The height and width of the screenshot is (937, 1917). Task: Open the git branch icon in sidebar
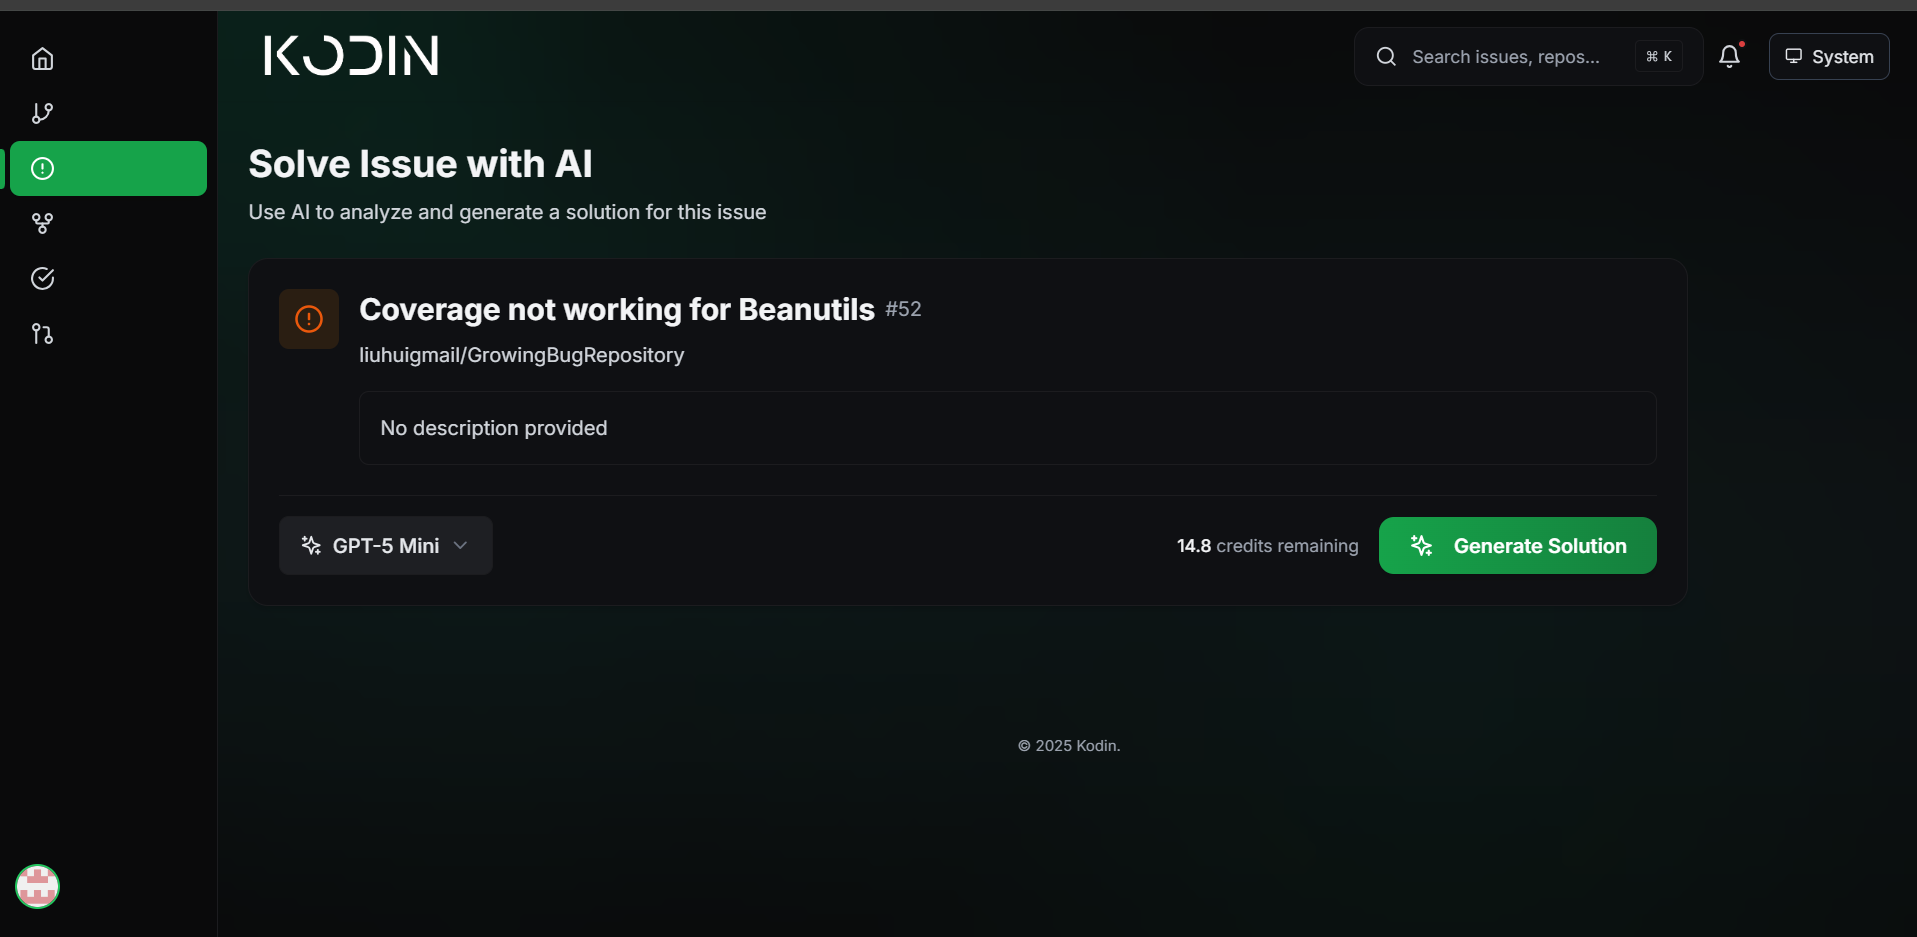coord(42,114)
